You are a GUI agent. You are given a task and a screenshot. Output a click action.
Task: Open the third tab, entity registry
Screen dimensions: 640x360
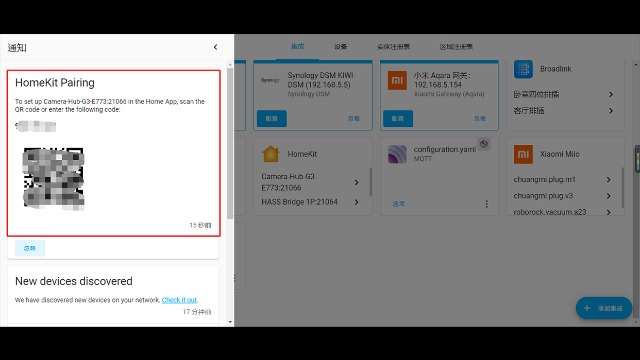coord(393,47)
